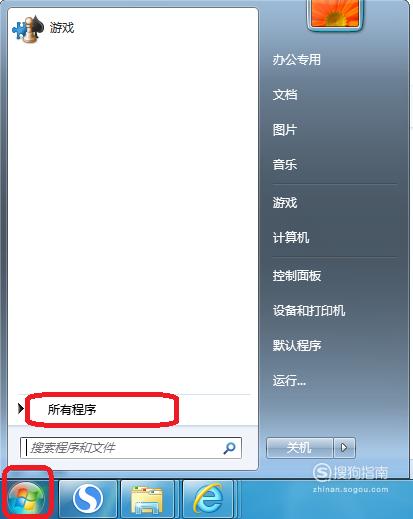The width and height of the screenshot is (413, 519).
Task: Launch Internet Explorer from the taskbar
Action: point(209,499)
